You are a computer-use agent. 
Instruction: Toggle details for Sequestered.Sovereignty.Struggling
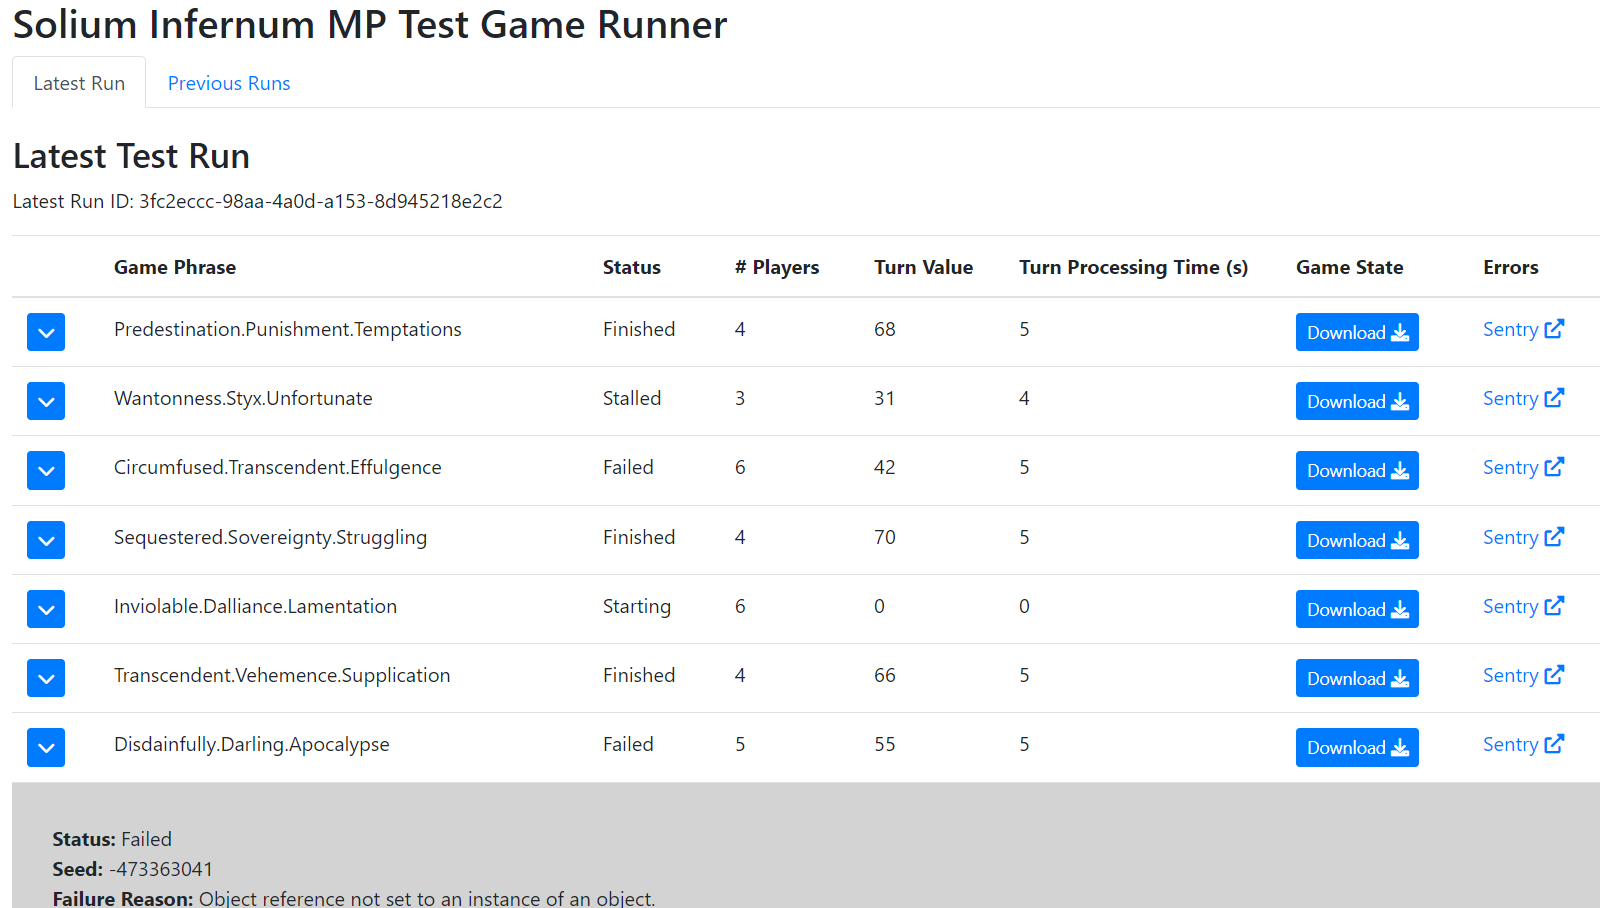(46, 540)
